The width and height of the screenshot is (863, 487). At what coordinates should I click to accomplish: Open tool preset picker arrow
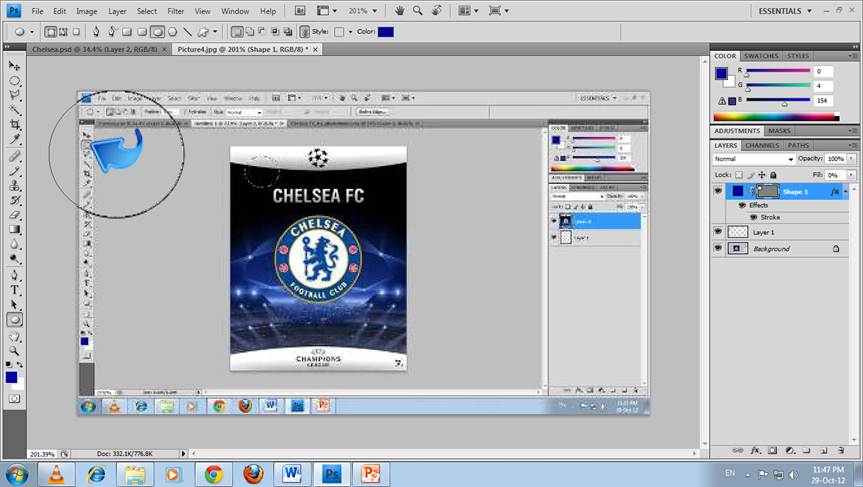[x=31, y=32]
